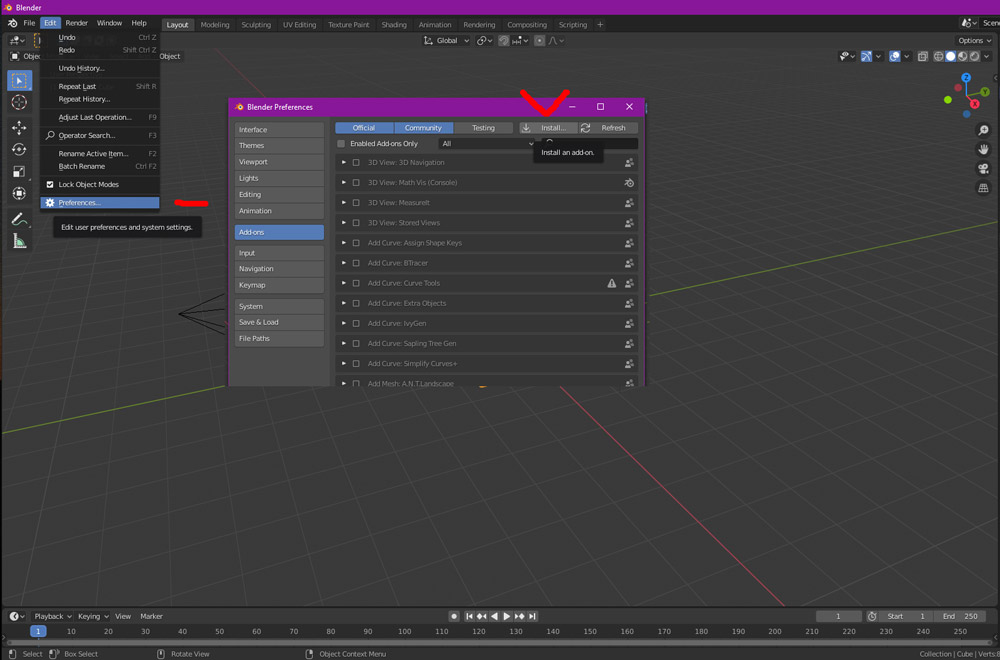Enable 3D View: 3D Navigation add-on
This screenshot has height=660, width=1000.
[356, 163]
